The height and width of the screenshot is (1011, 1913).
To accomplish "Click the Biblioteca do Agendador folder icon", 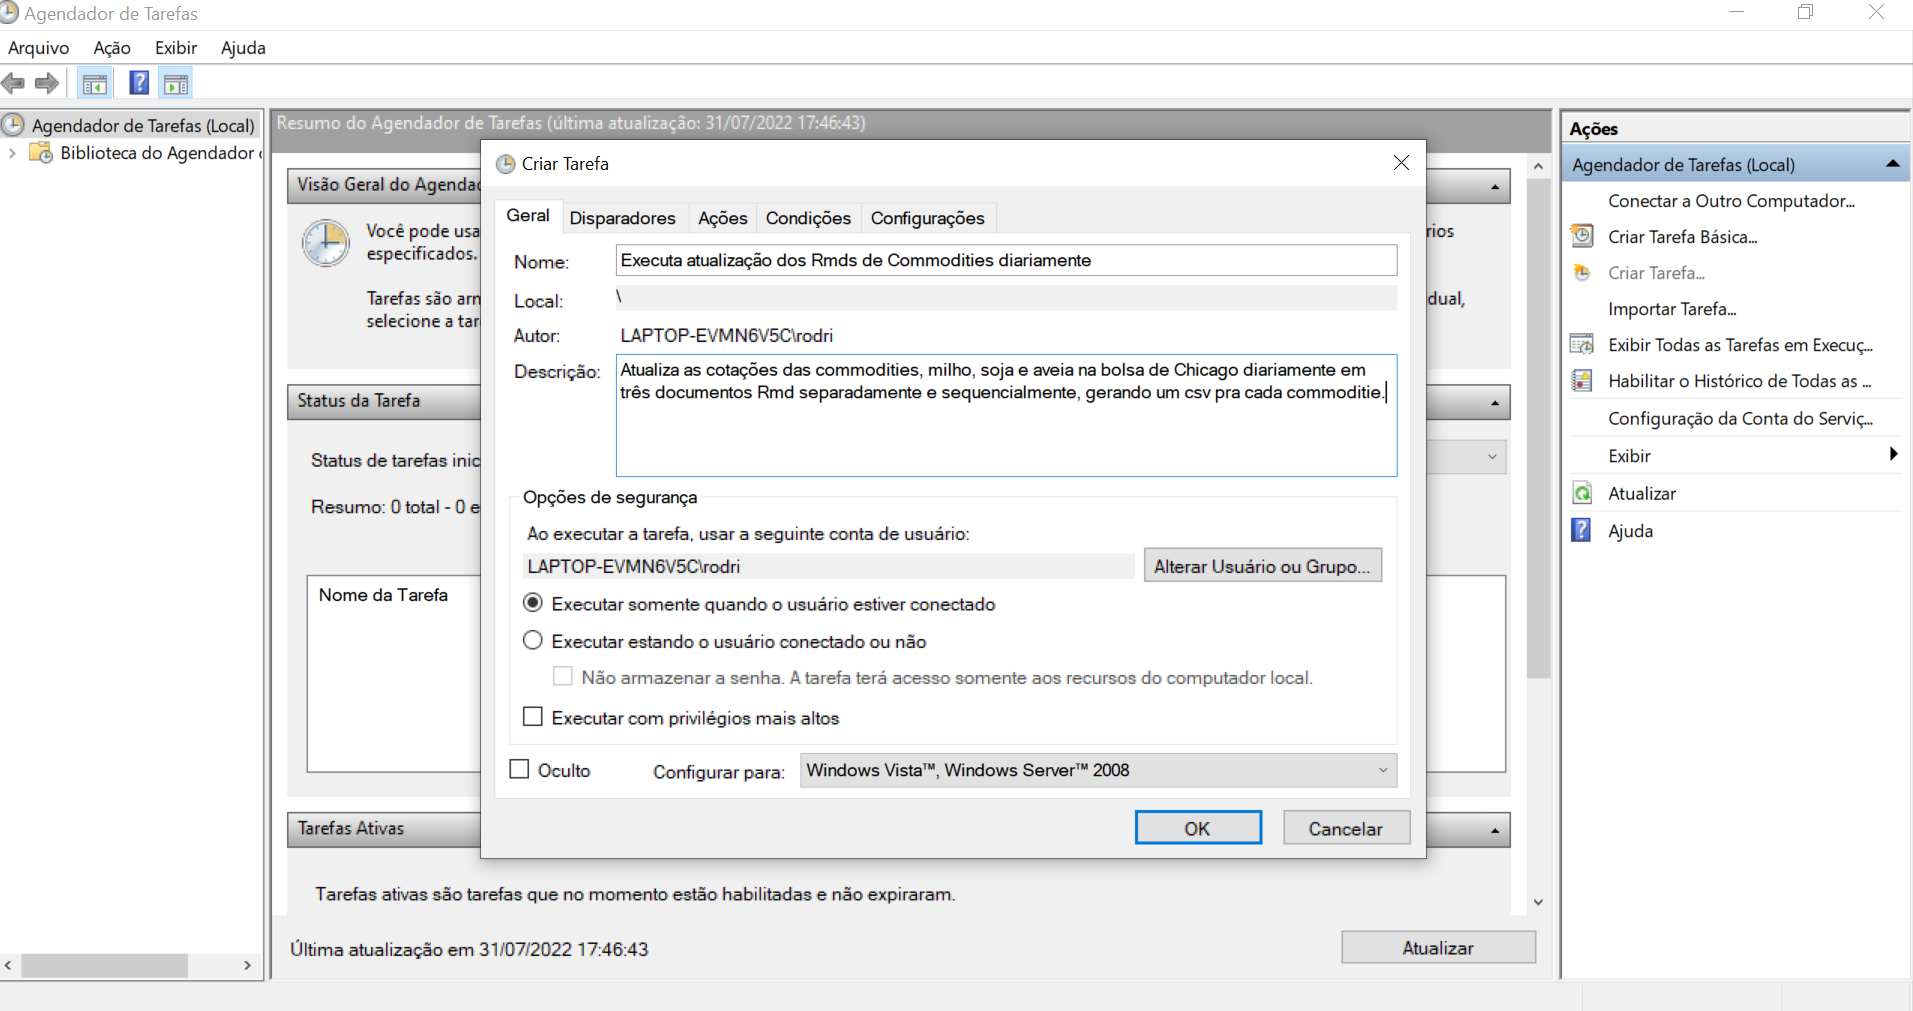I will (x=41, y=152).
